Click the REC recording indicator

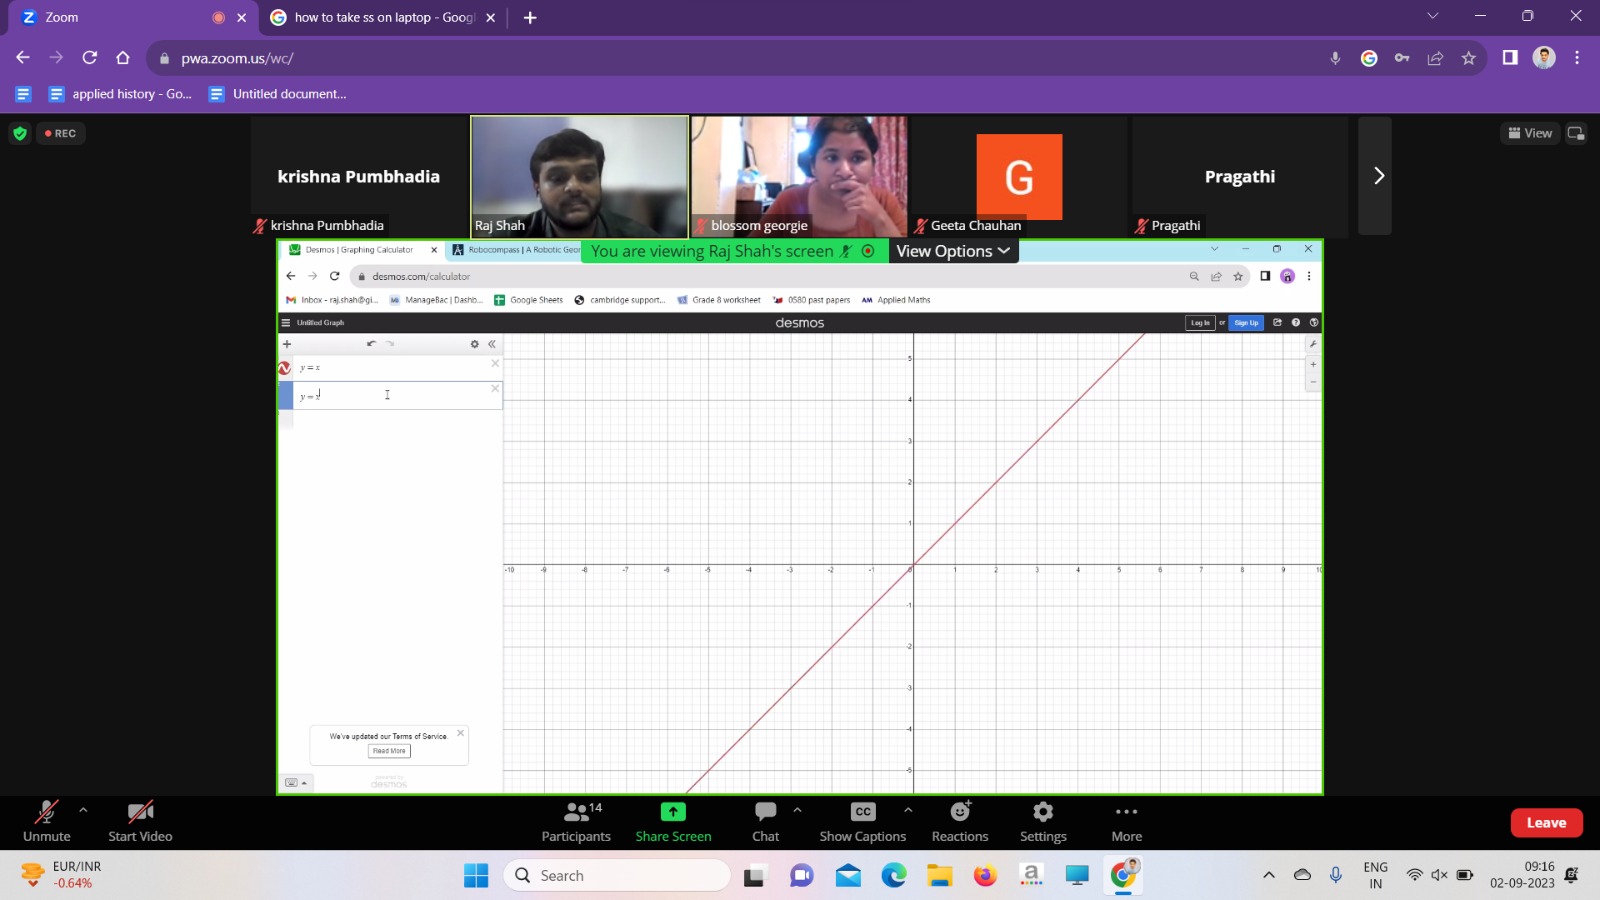point(60,133)
